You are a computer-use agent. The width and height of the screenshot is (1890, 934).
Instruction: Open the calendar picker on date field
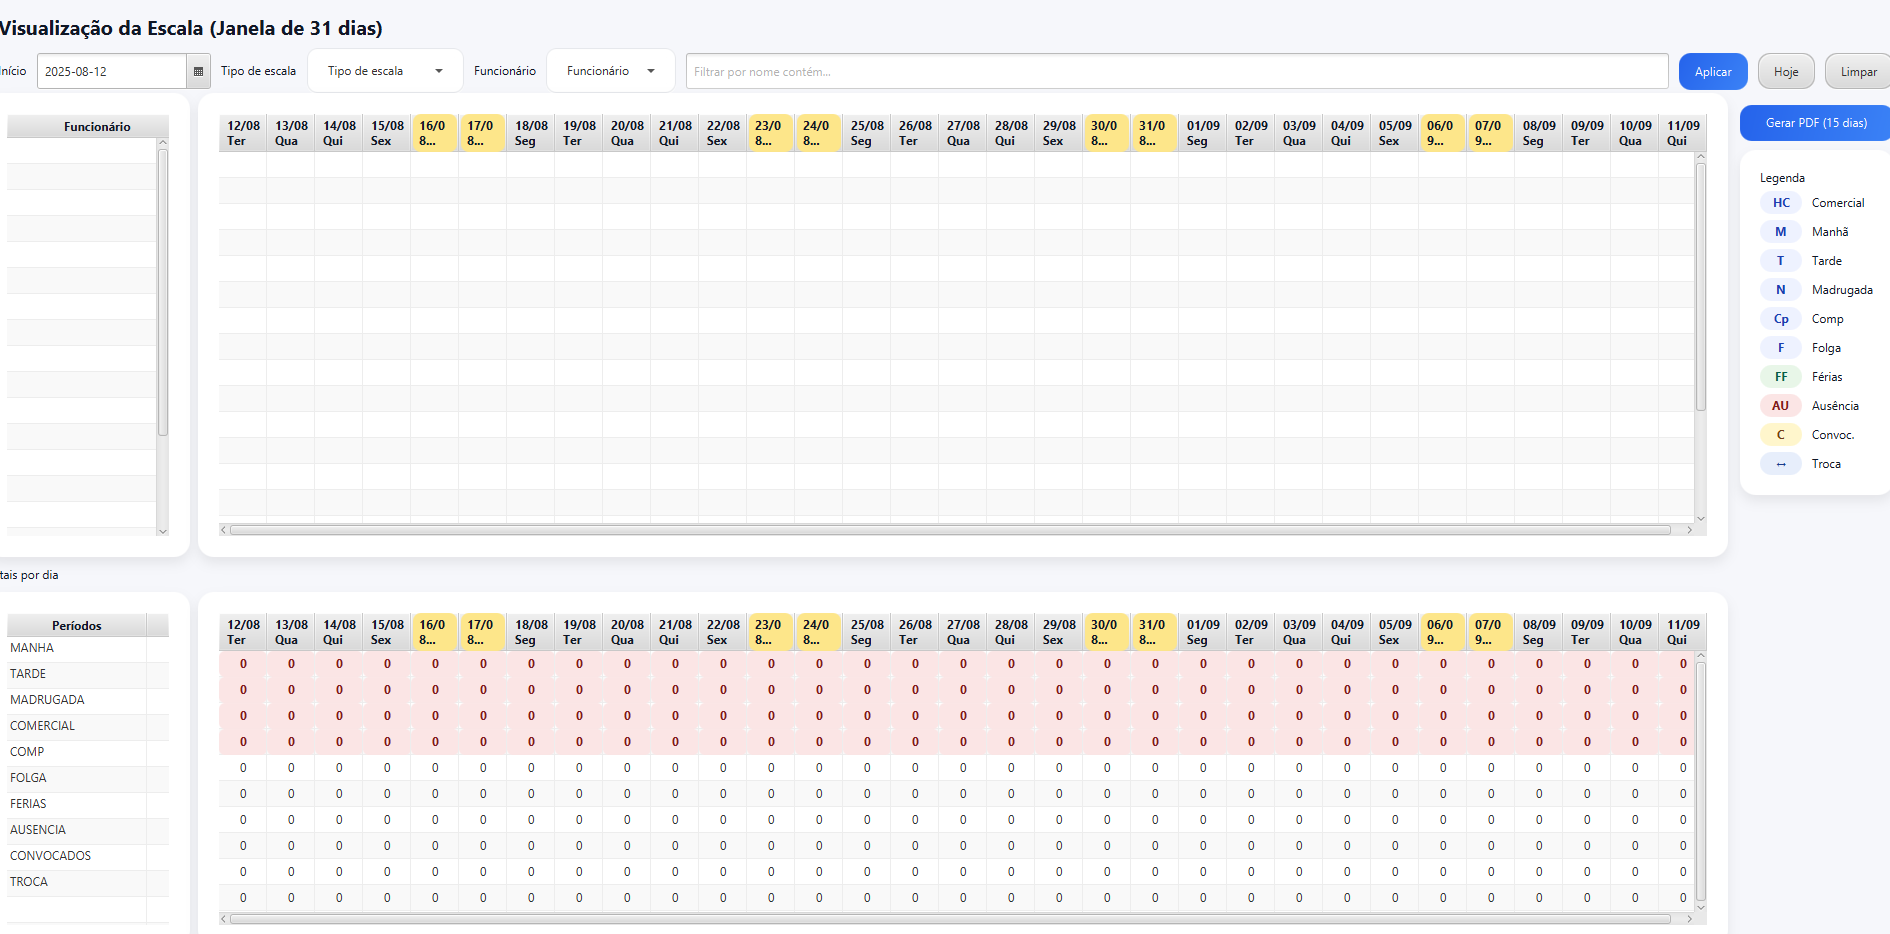click(198, 71)
